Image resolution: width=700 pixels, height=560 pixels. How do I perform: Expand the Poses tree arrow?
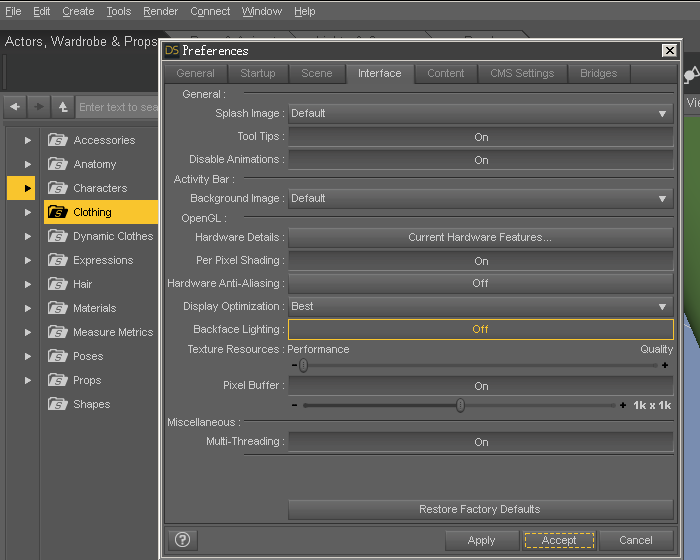[28, 356]
